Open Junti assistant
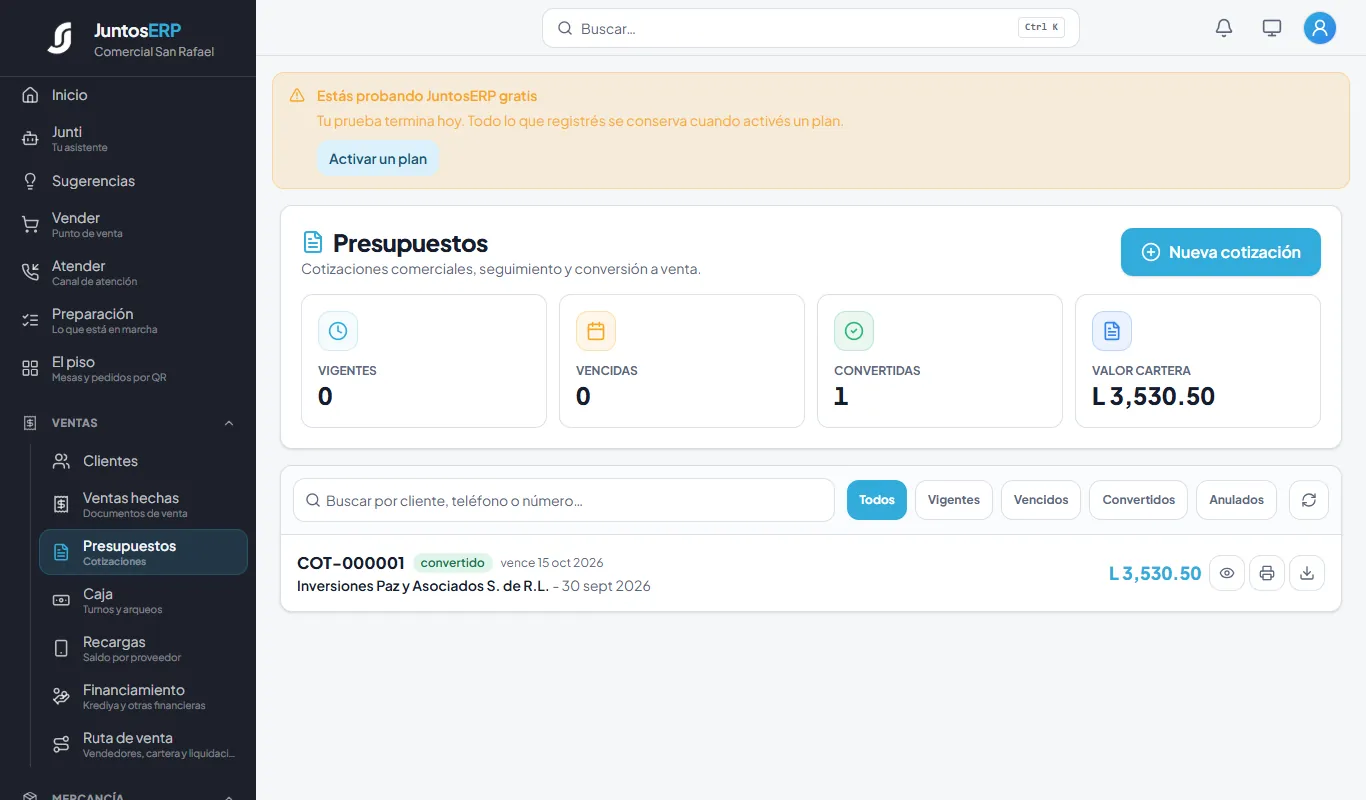The height and width of the screenshot is (800, 1366). [x=128, y=138]
